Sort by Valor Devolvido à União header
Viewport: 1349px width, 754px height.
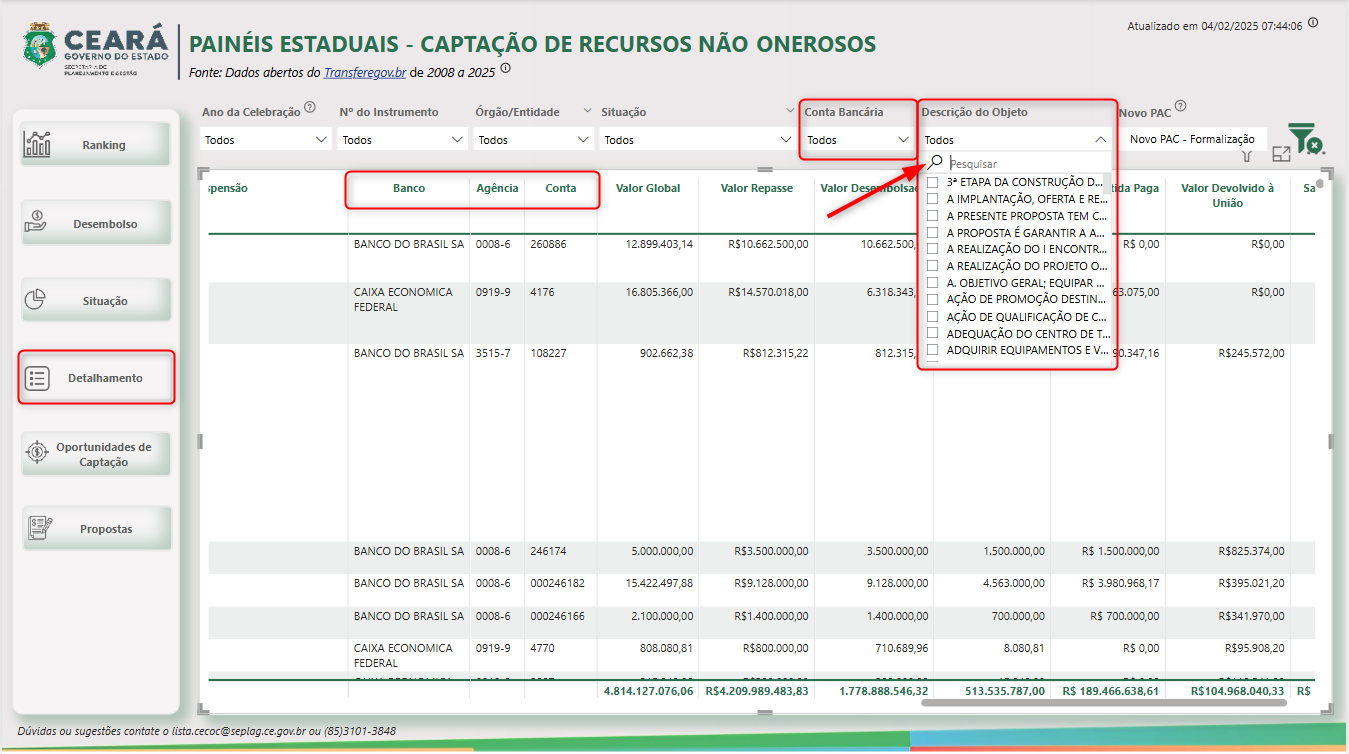click(1228, 195)
